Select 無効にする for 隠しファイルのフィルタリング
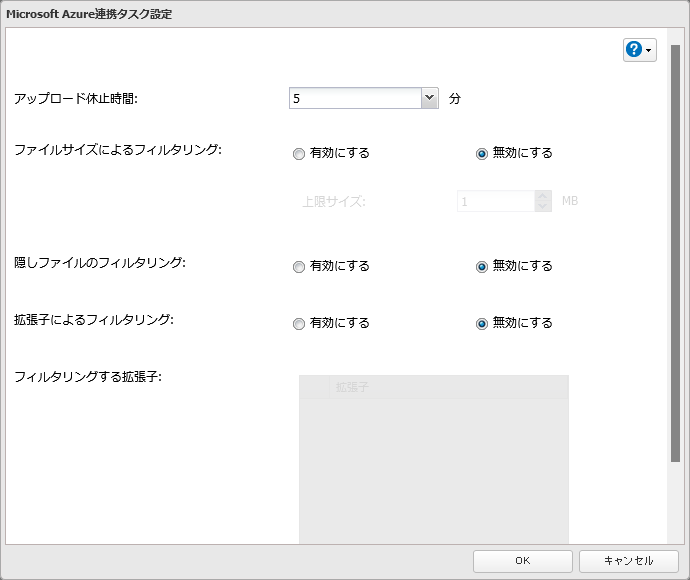This screenshot has height=580, width=690. tap(482, 267)
